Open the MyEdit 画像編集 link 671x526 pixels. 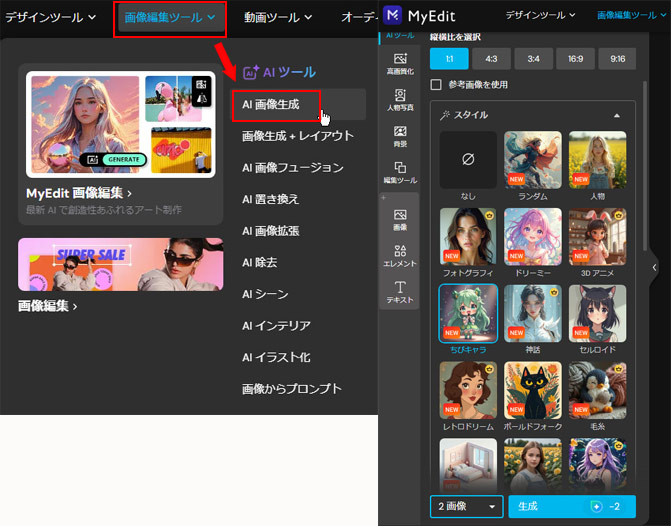click(79, 192)
